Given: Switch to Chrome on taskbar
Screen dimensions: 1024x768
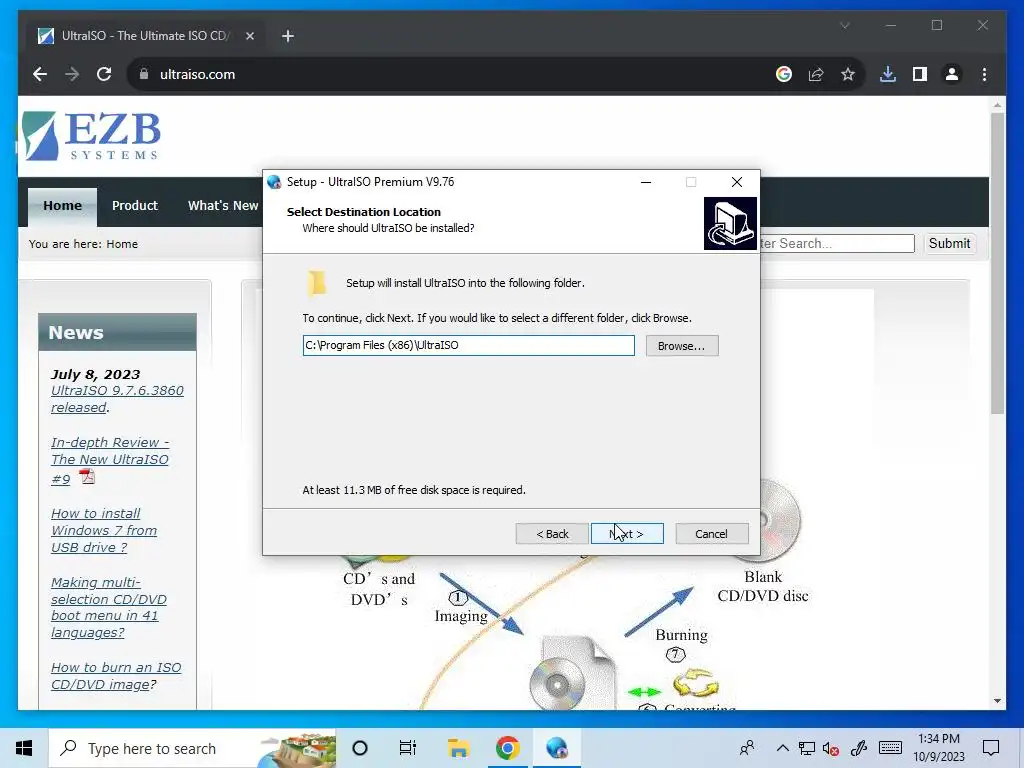Looking at the screenshot, I should point(507,748).
